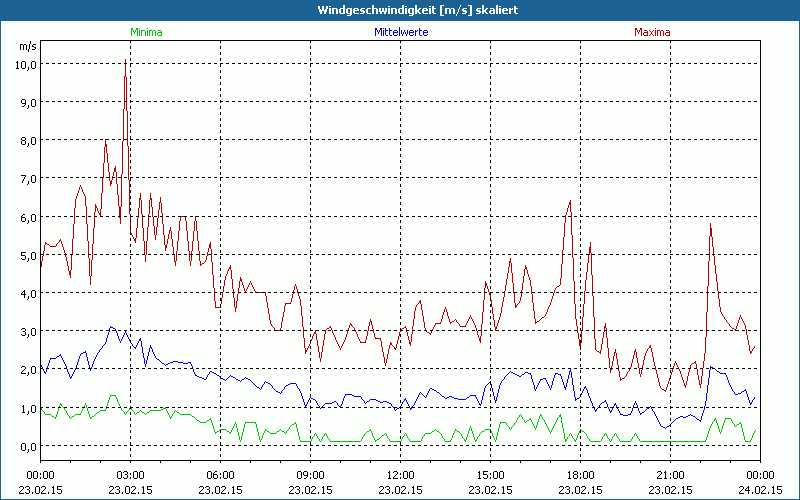Click the 18:00 time axis marker
800x500 pixels.
[x=580, y=474]
